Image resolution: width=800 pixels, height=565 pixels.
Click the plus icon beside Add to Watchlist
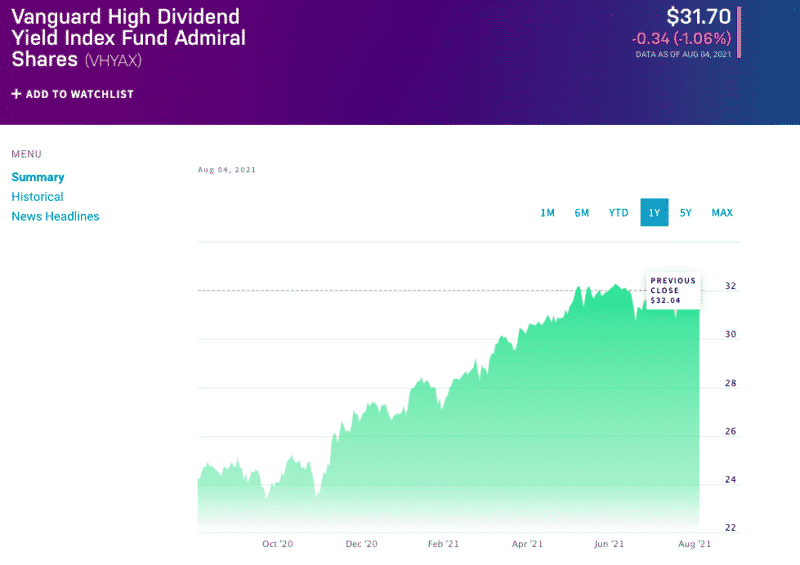point(16,94)
